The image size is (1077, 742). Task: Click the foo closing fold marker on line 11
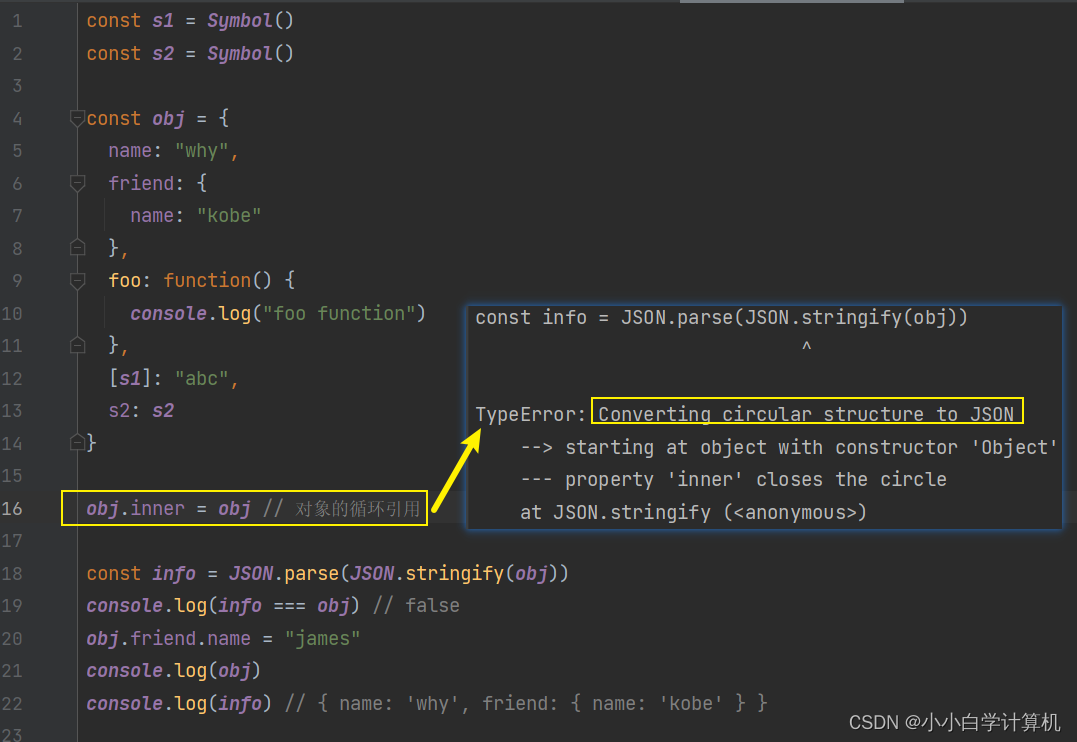pyautogui.click(x=78, y=346)
